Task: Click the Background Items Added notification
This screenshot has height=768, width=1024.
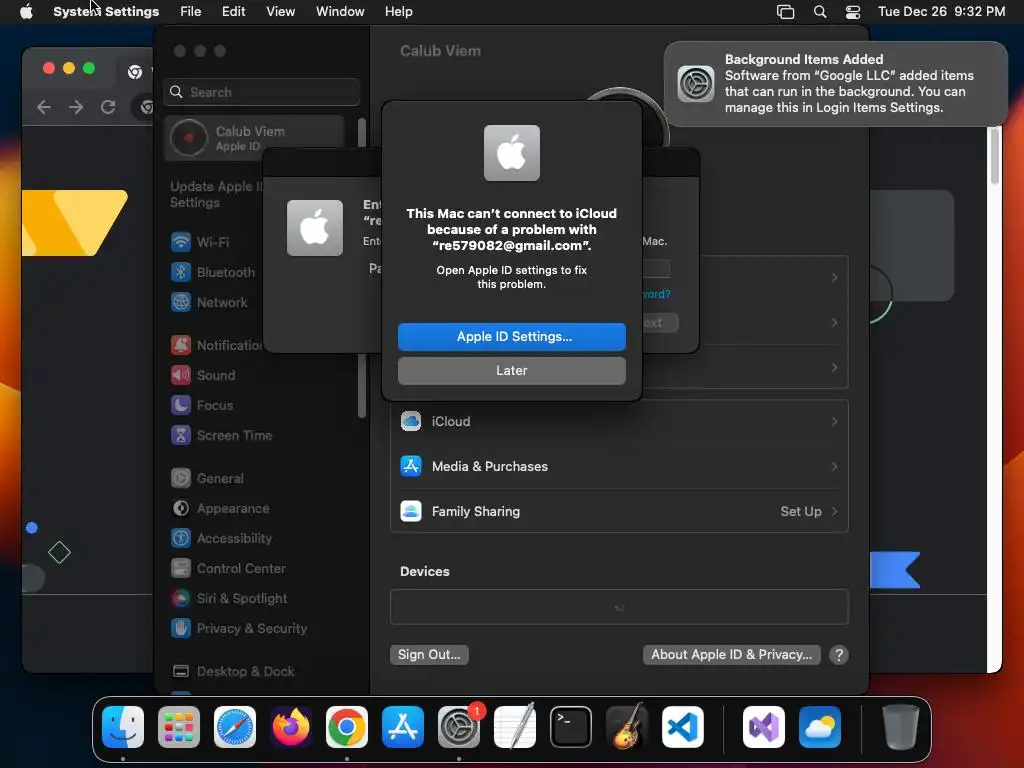Action: pos(836,84)
